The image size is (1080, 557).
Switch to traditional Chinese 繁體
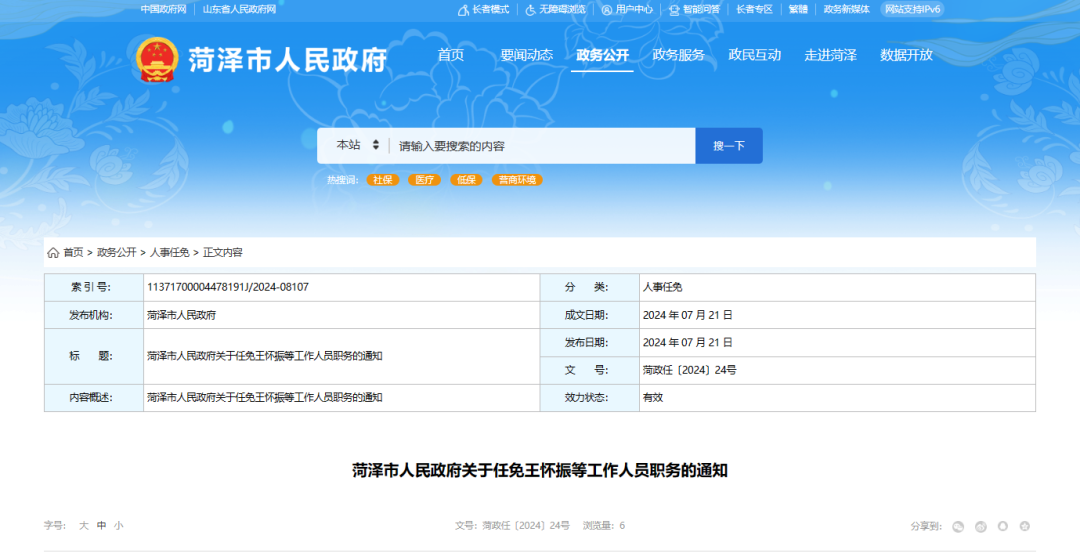coord(798,10)
